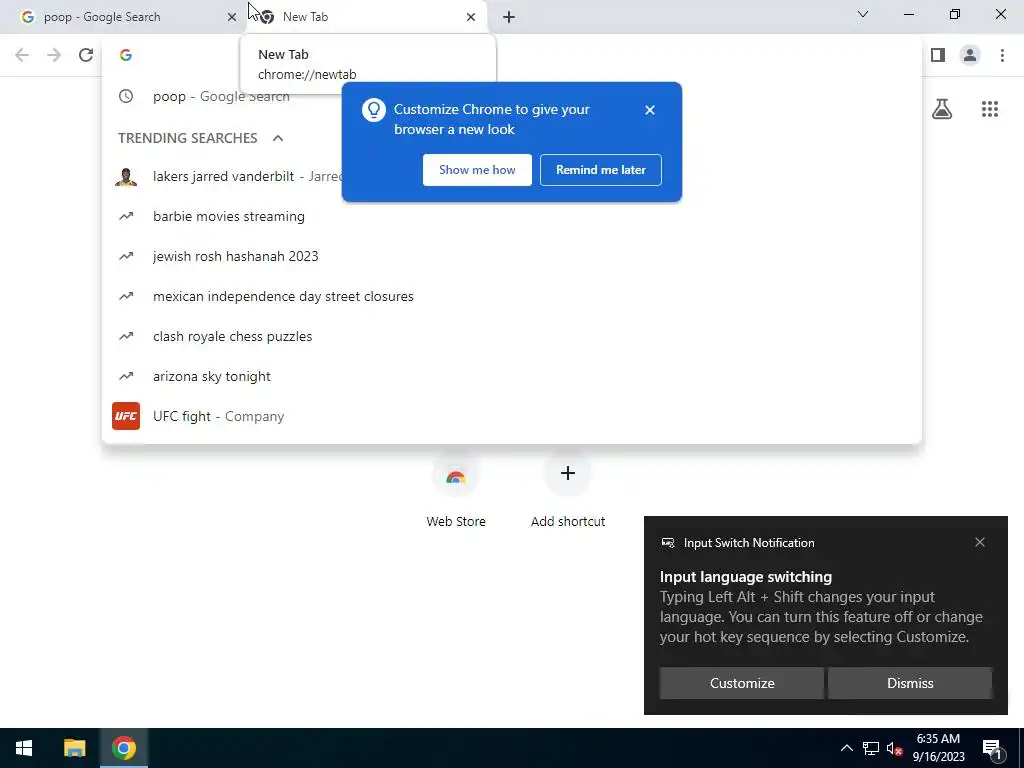The height and width of the screenshot is (768, 1024).
Task: Switch to 'poop - Google Search' tab
Action: click(x=124, y=17)
